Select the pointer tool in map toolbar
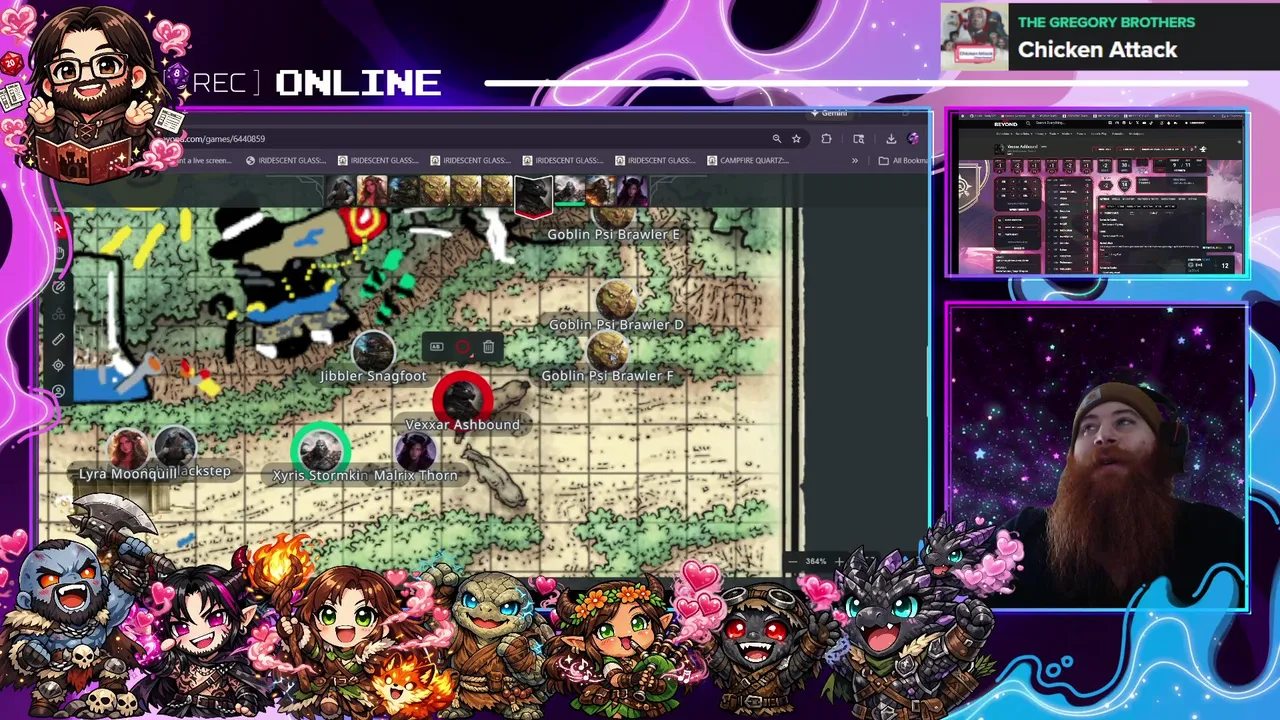 point(58,228)
